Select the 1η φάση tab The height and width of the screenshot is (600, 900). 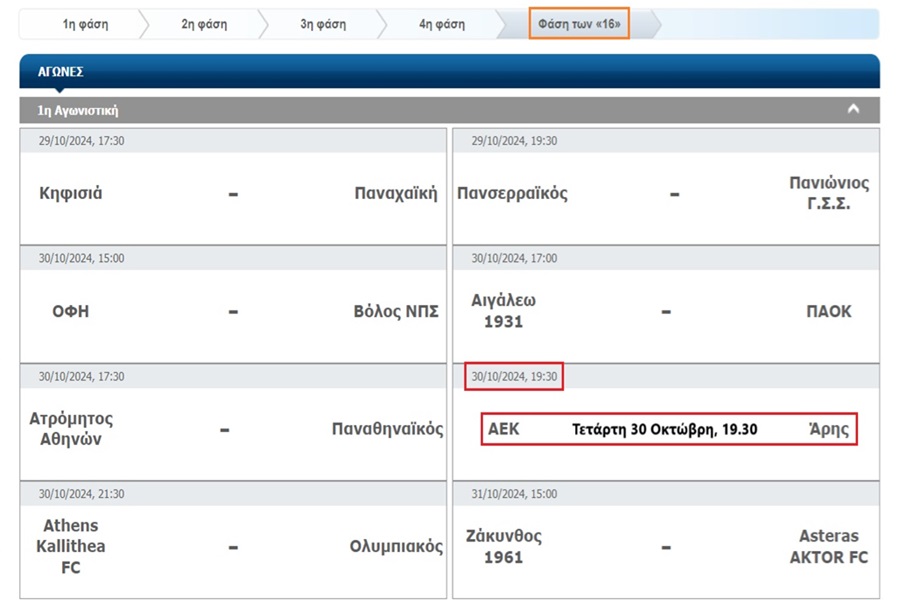[85, 24]
